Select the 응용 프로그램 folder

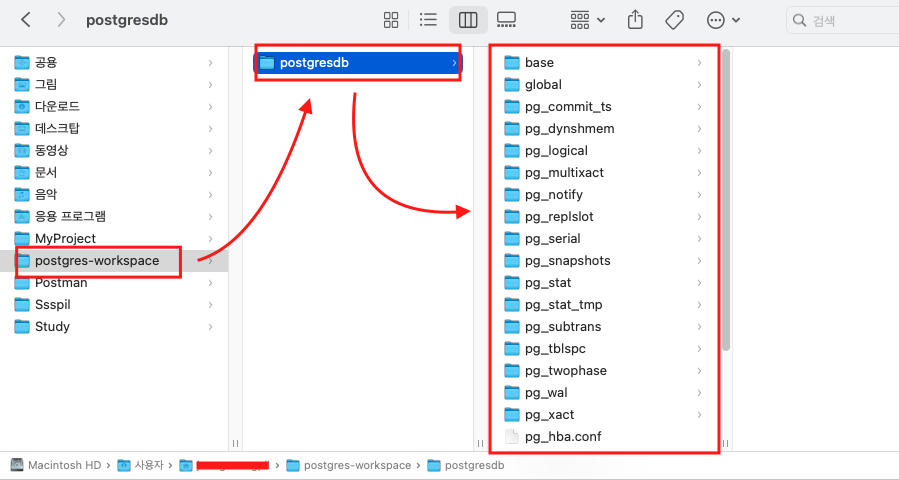pyautogui.click(x=115, y=216)
